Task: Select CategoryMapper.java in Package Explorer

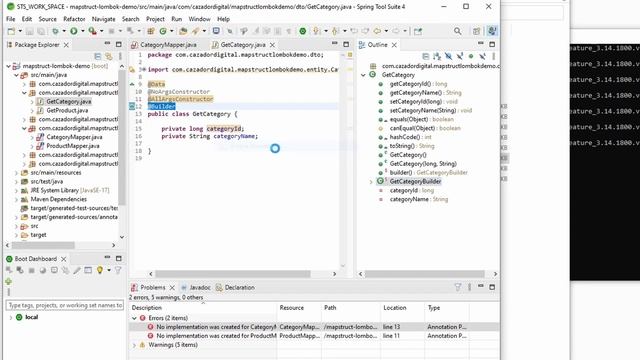Action: click(74, 137)
